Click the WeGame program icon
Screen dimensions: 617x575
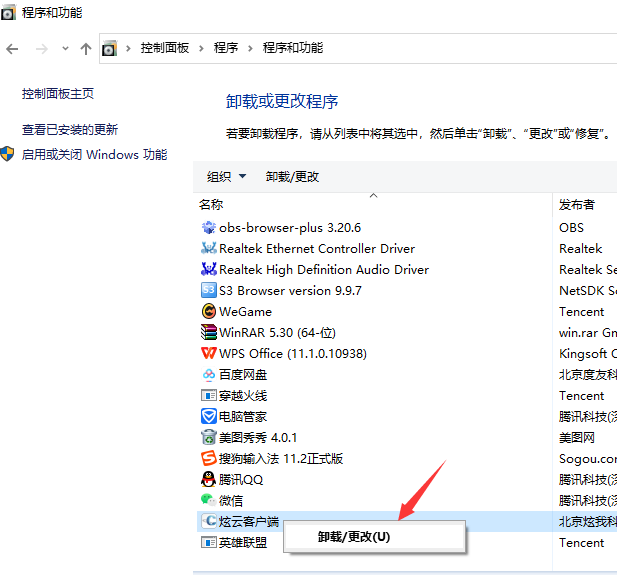click(209, 311)
